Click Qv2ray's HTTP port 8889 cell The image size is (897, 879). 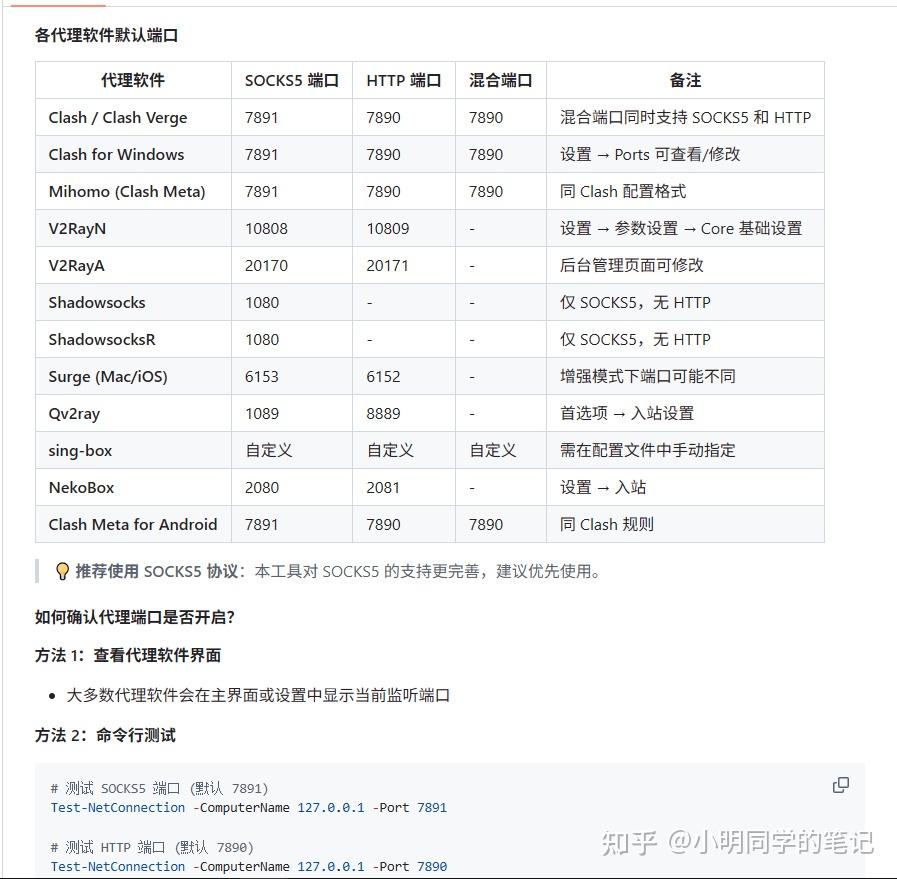point(383,413)
